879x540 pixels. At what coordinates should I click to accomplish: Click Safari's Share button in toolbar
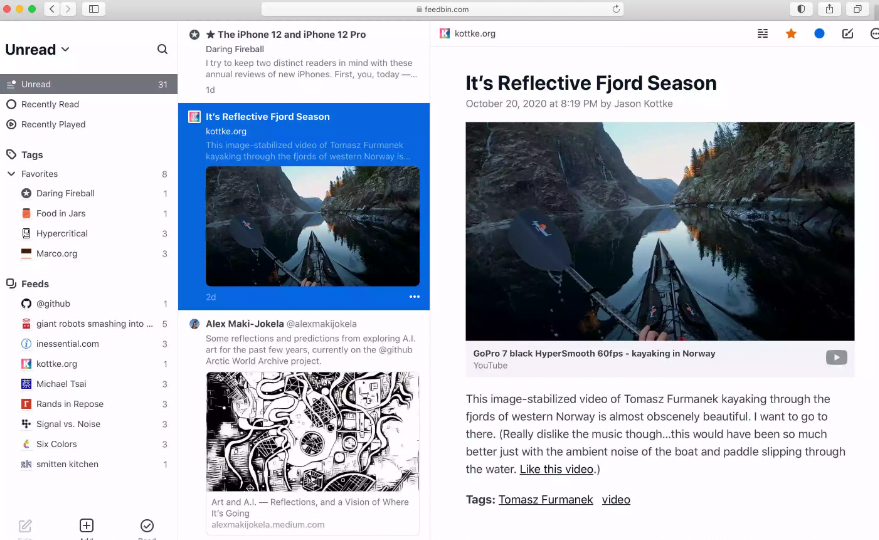[x=829, y=9]
